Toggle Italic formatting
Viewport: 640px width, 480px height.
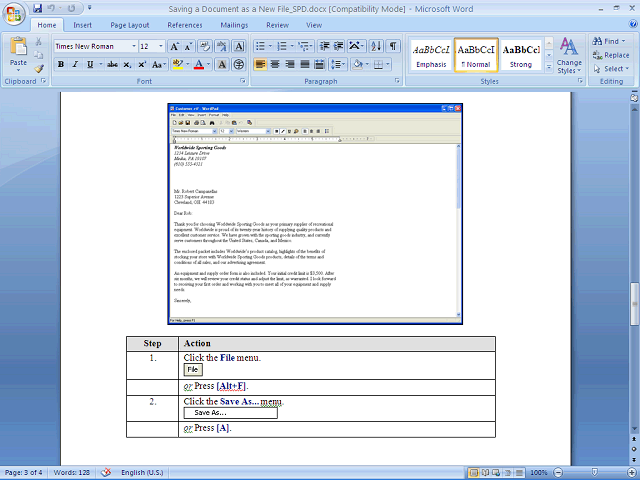(x=75, y=64)
